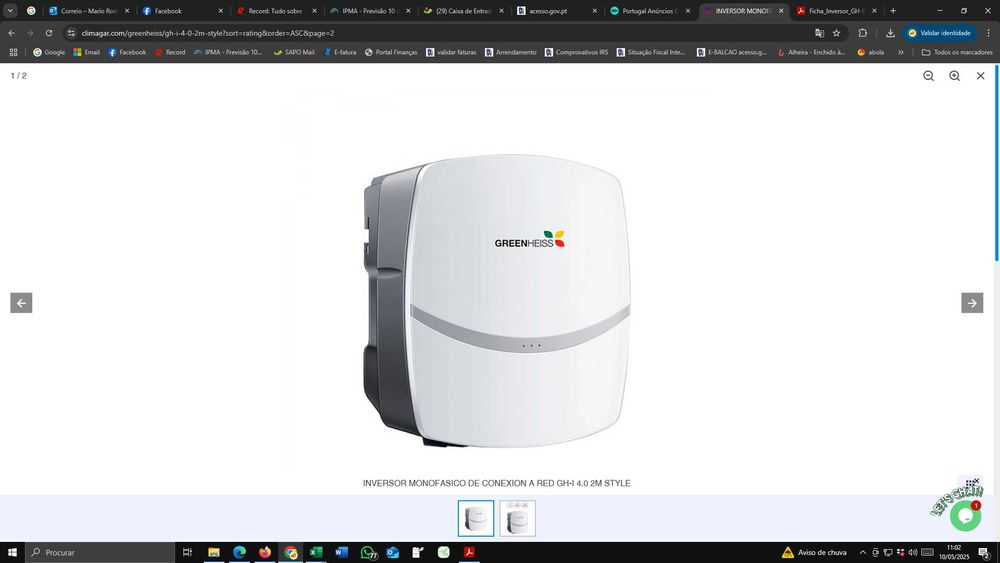Viewport: 1000px width, 563px height.
Task: Open the Windows Start menu
Action: [x=12, y=552]
